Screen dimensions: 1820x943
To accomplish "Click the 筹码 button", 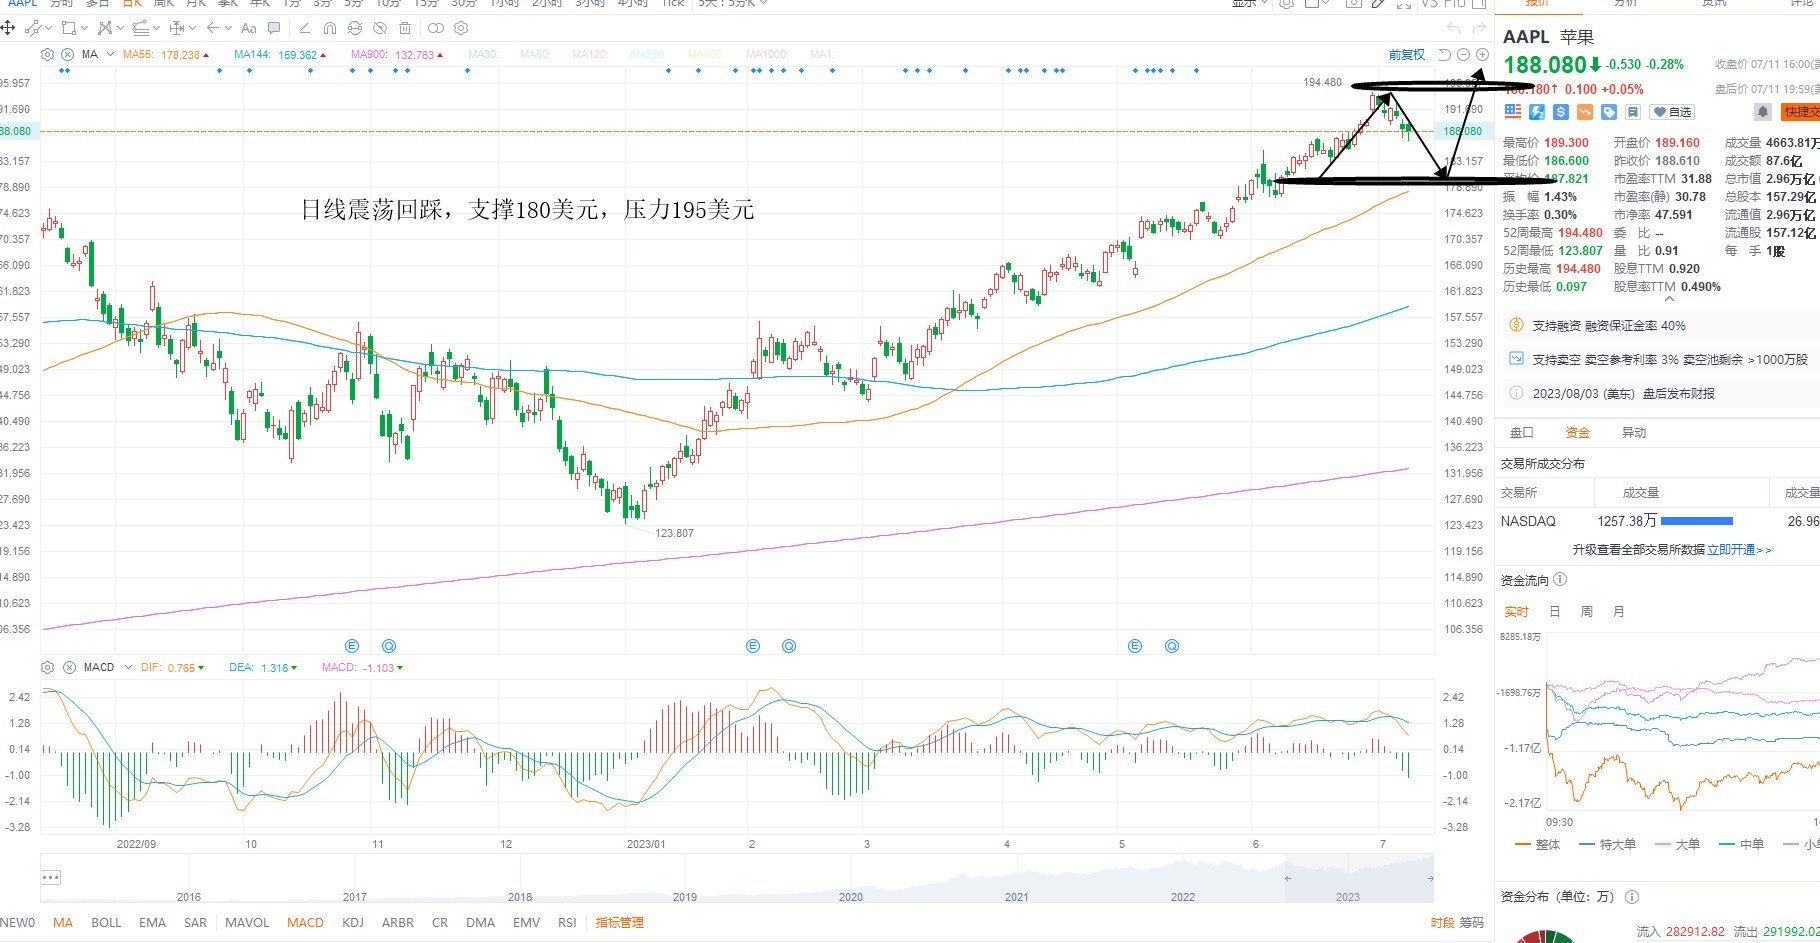I will [1471, 923].
